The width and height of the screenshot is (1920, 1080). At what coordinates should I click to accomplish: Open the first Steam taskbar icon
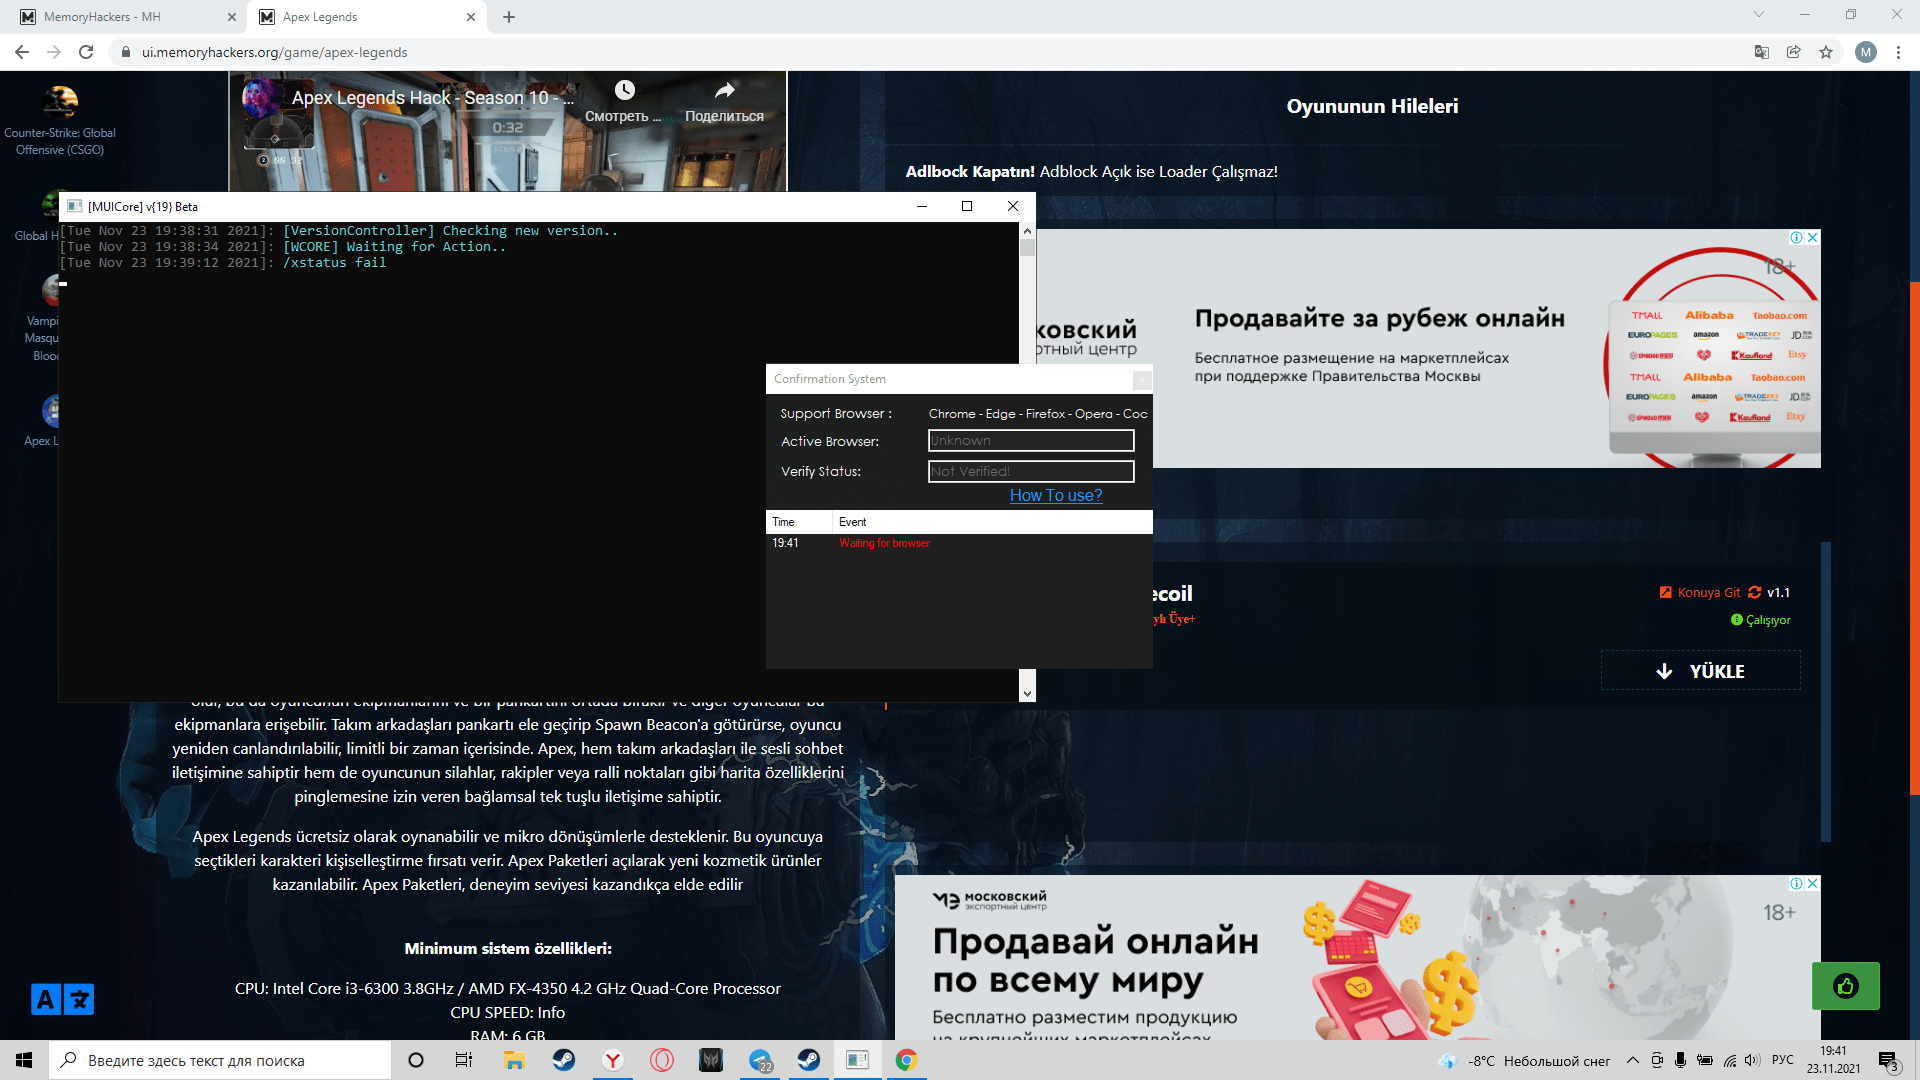(564, 1060)
